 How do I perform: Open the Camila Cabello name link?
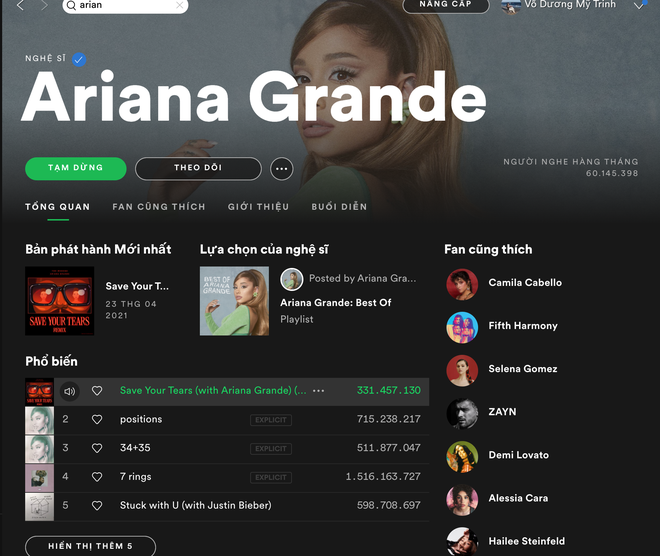pyautogui.click(x=525, y=283)
